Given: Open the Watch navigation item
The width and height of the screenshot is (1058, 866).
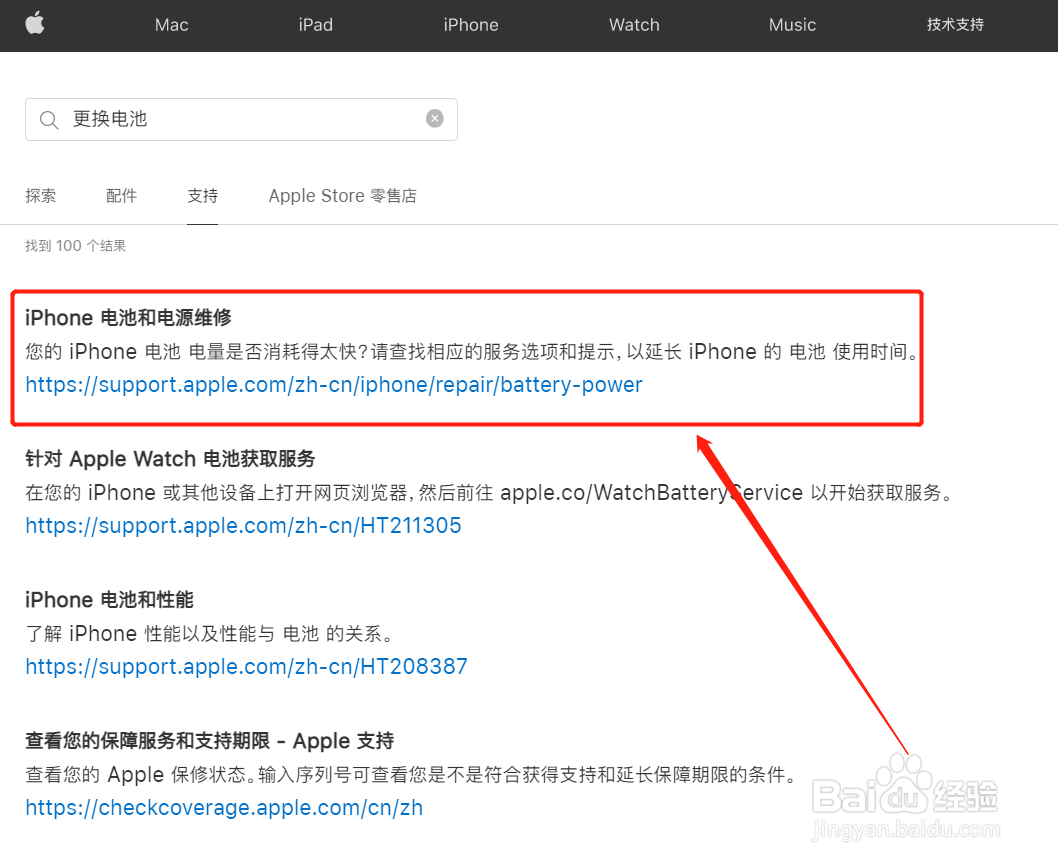Looking at the screenshot, I should [634, 25].
